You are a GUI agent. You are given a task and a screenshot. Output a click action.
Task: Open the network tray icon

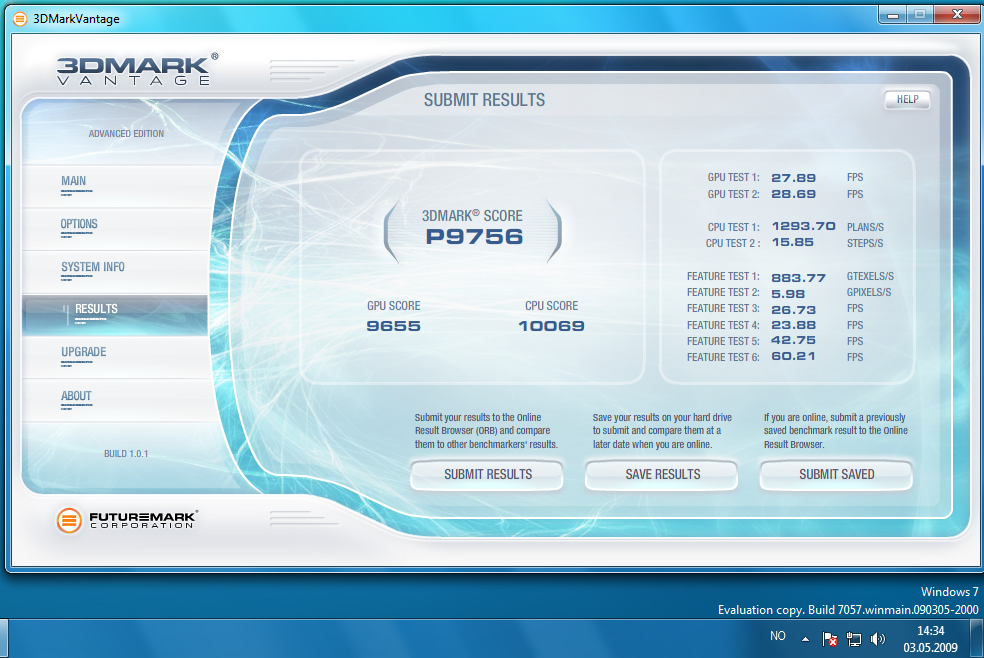[853, 639]
